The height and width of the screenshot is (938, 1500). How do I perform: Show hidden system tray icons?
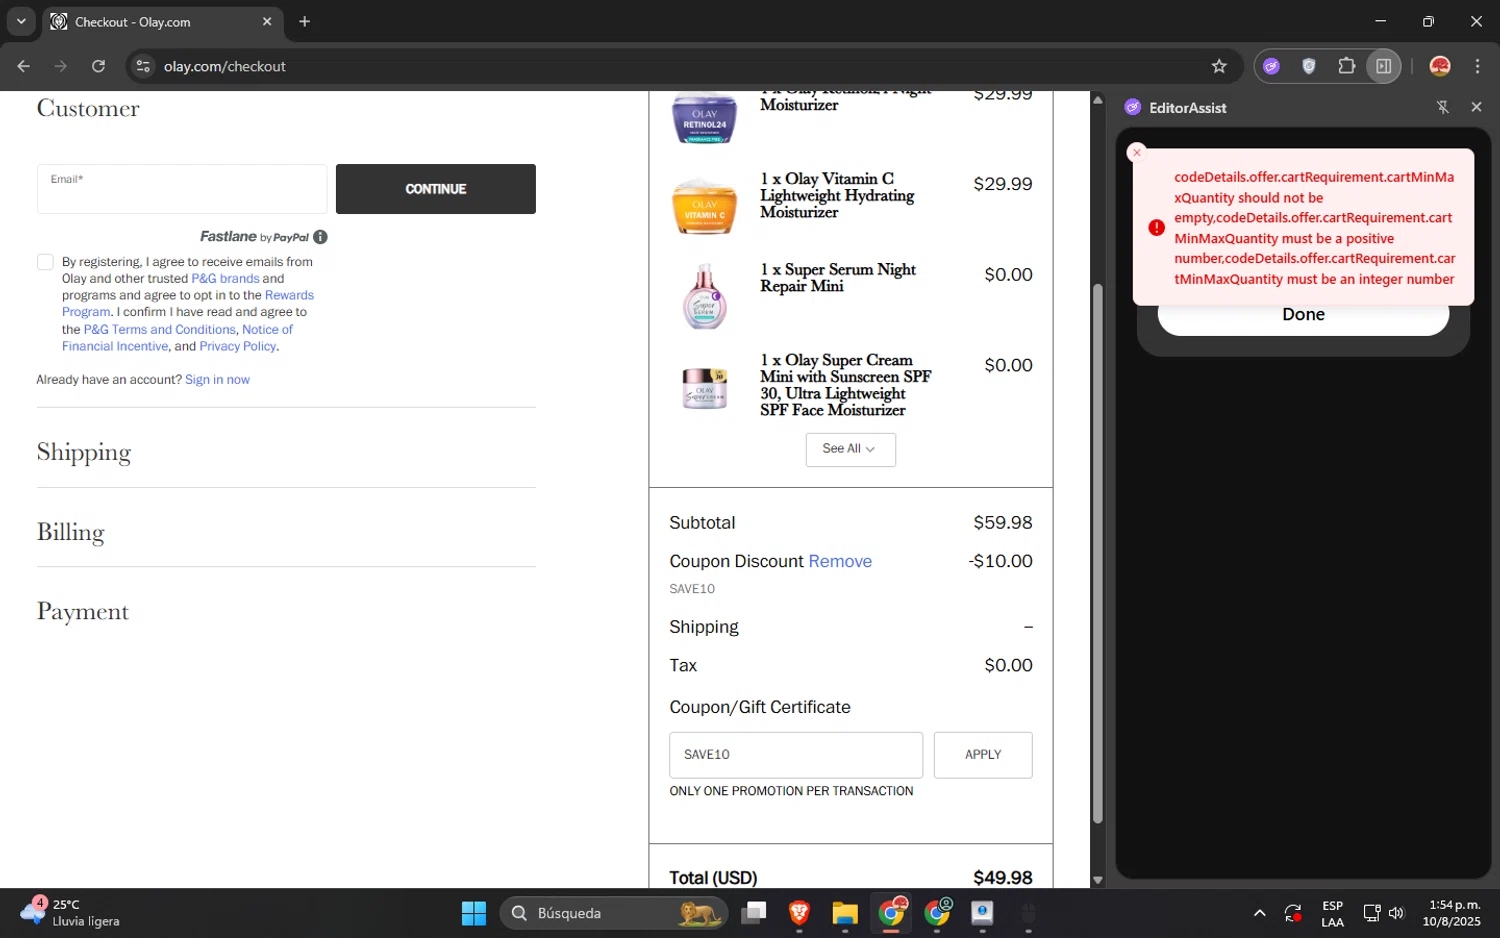click(1259, 913)
